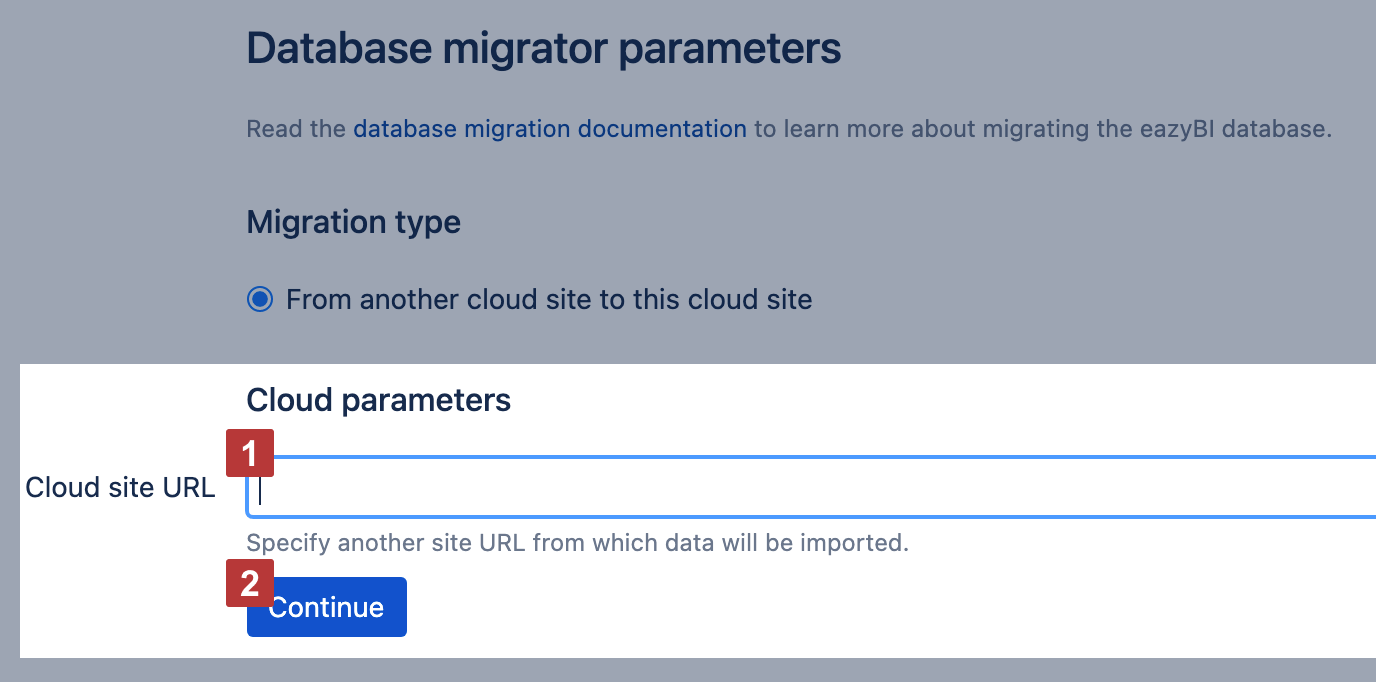Click the middle of the URL text box
Screen dimensions: 1376x682
812,488
